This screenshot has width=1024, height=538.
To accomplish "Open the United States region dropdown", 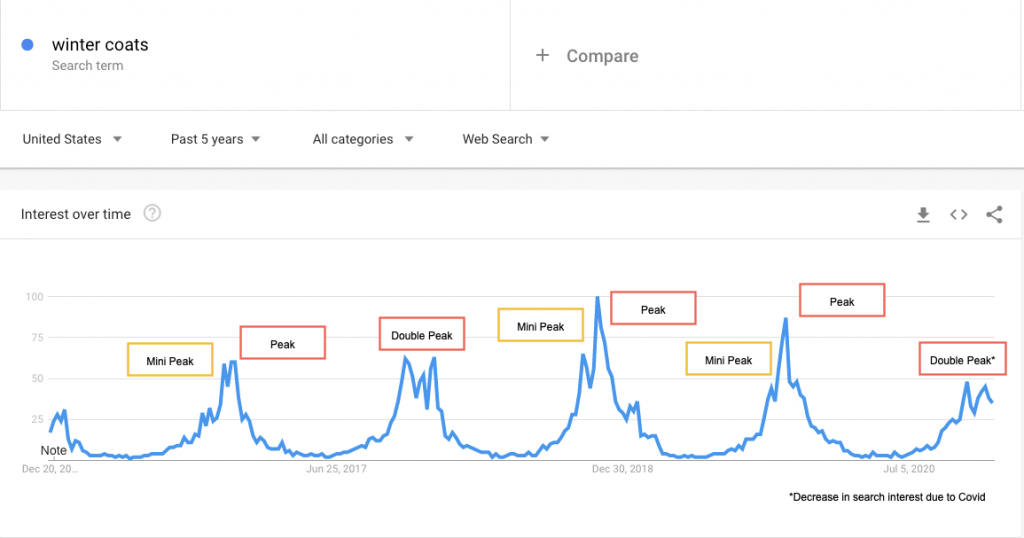I will tap(72, 139).
